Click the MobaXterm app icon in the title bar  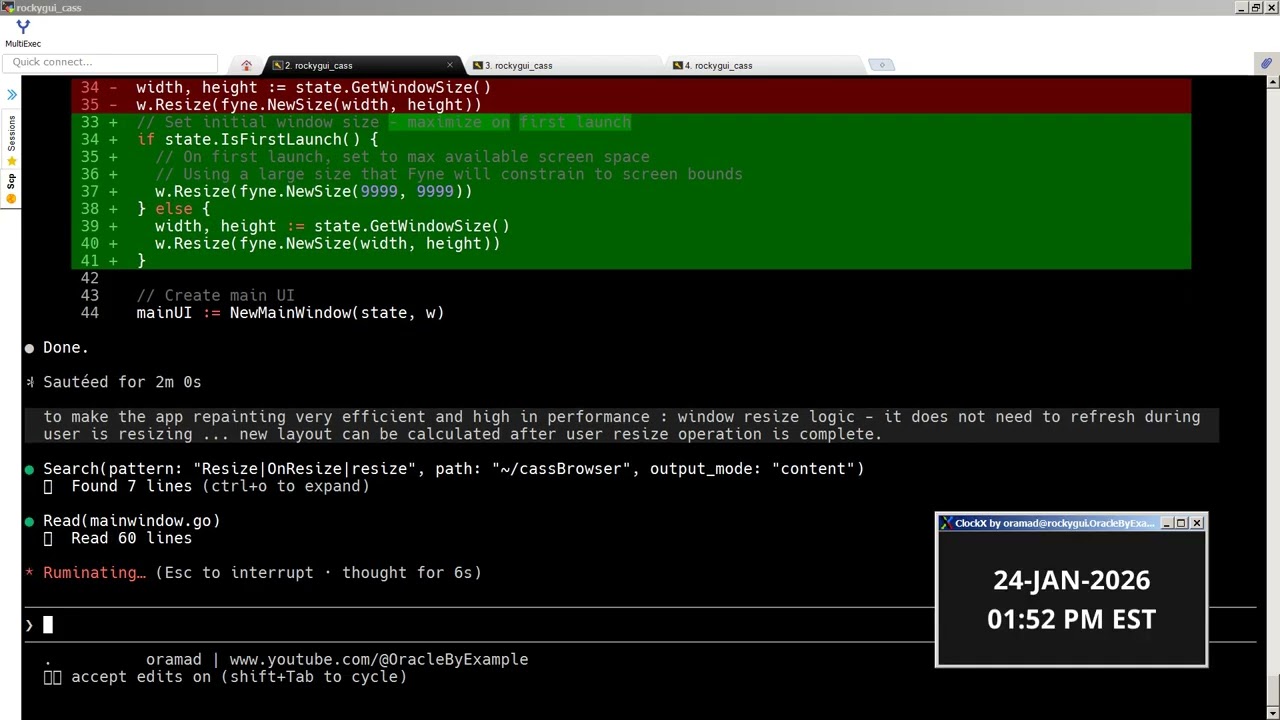click(x=7, y=7)
